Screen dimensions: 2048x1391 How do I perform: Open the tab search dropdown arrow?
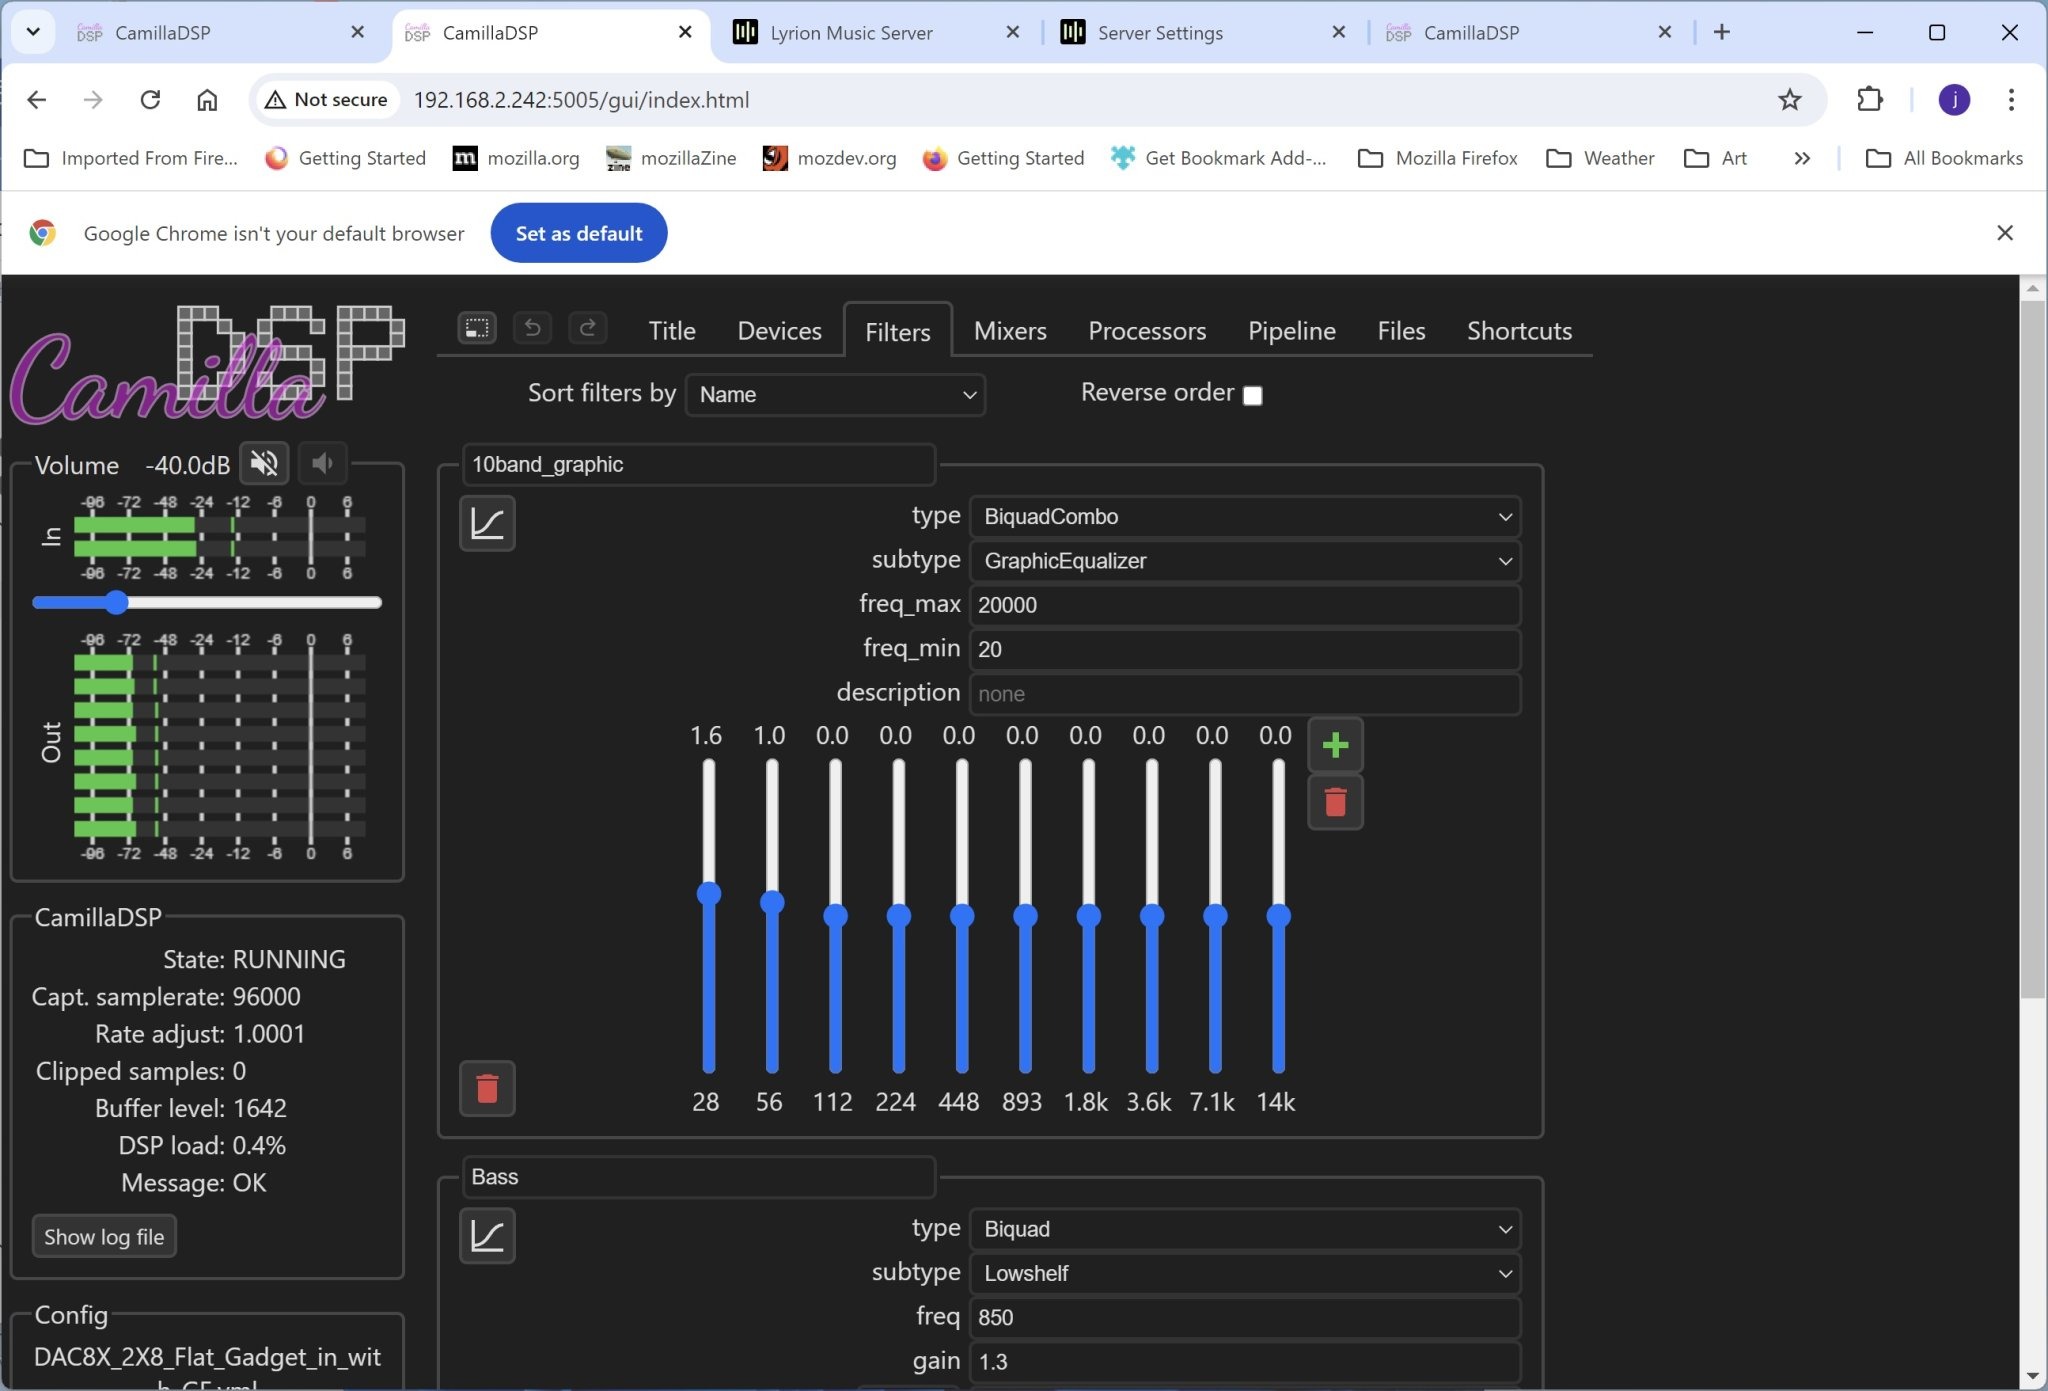pos(33,32)
